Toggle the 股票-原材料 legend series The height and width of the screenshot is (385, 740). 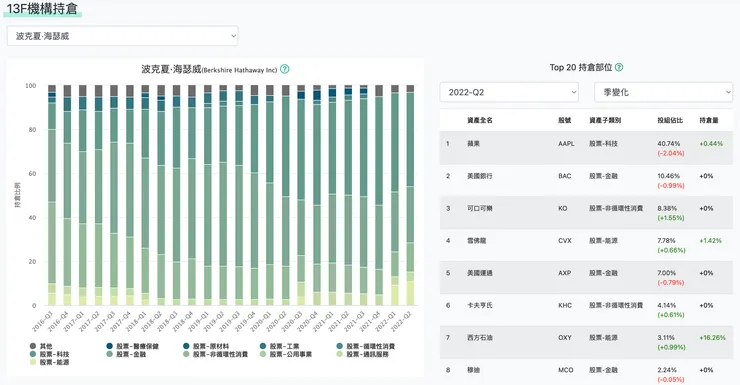[x=206, y=346]
